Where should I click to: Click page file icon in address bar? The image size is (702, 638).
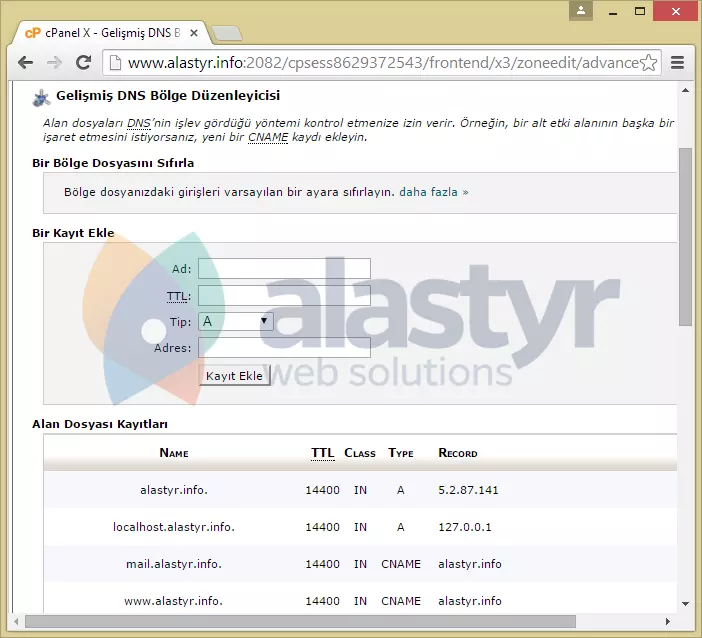tap(115, 63)
